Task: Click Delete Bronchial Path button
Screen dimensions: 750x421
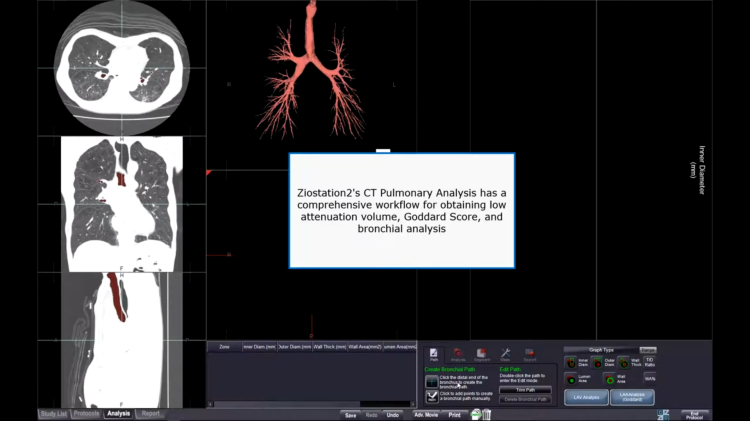Action: click(525, 399)
